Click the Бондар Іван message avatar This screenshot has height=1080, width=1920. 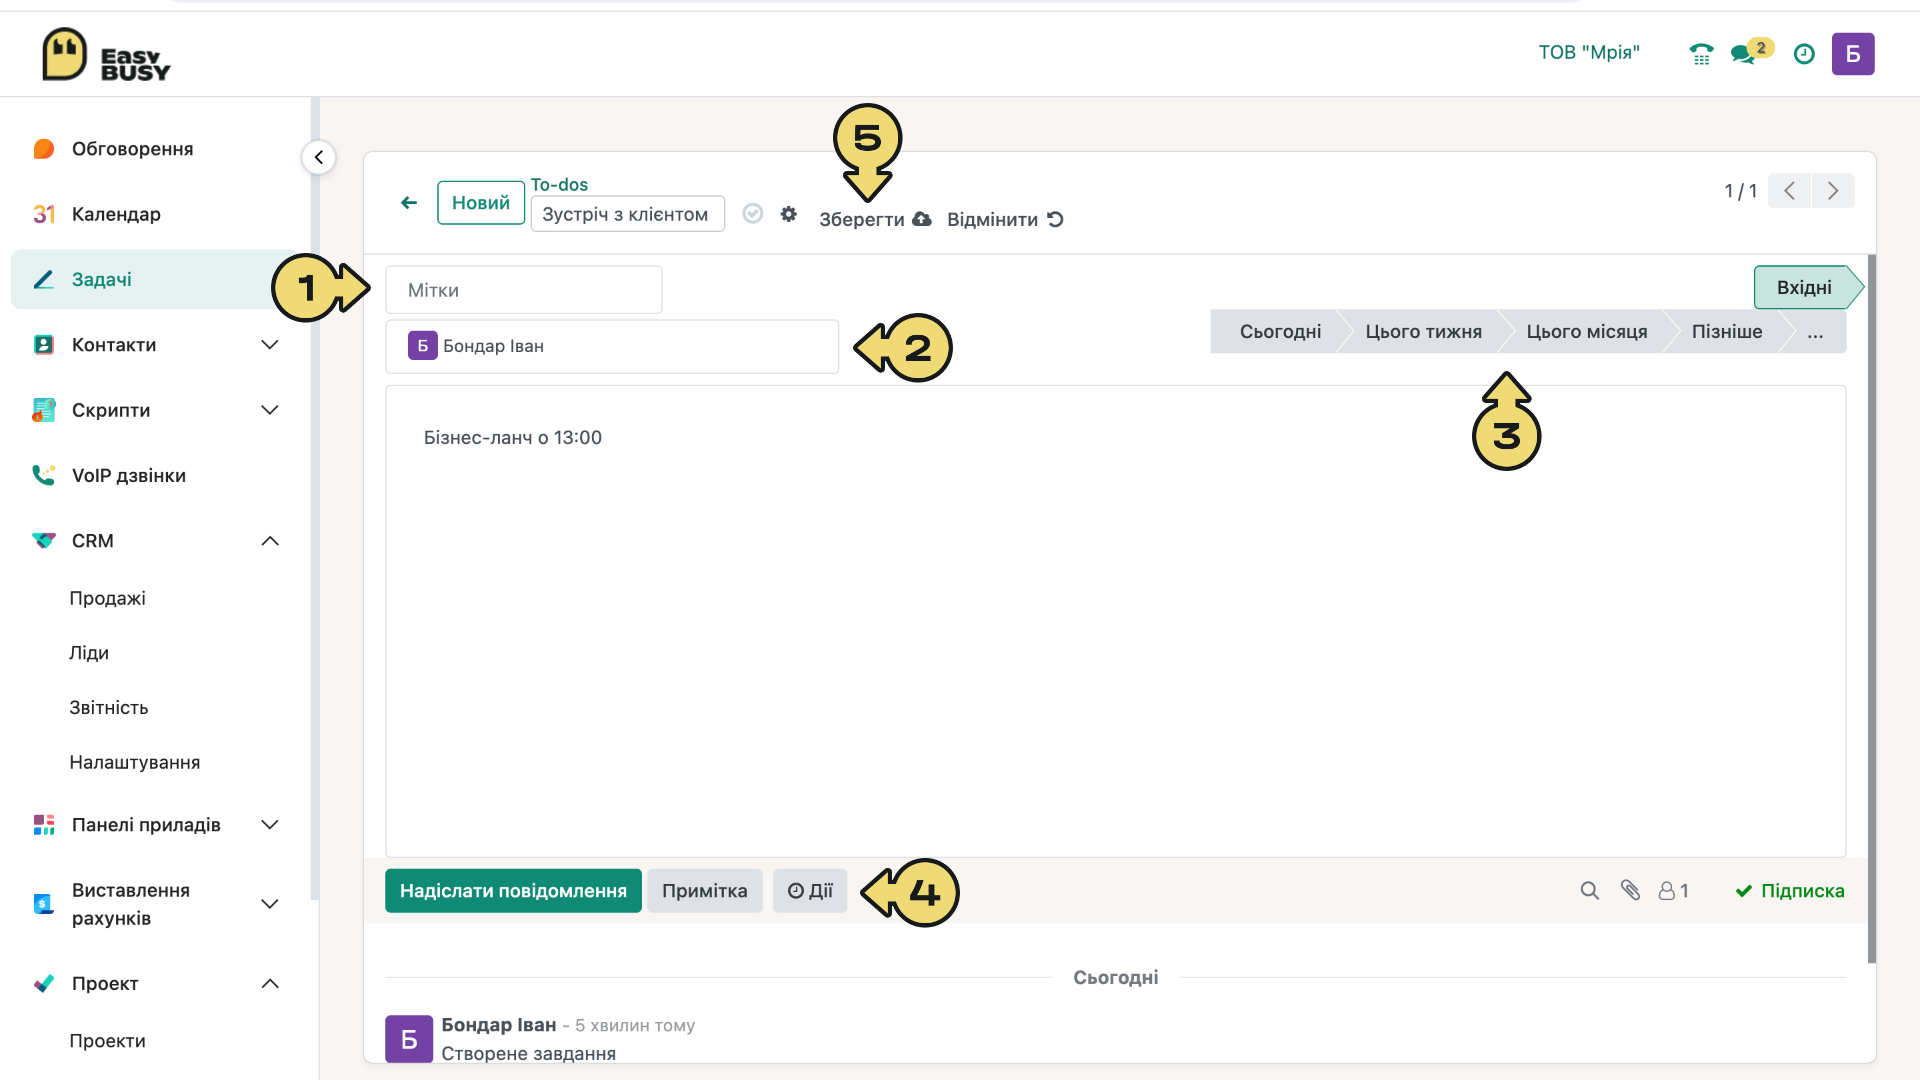[x=409, y=1039]
